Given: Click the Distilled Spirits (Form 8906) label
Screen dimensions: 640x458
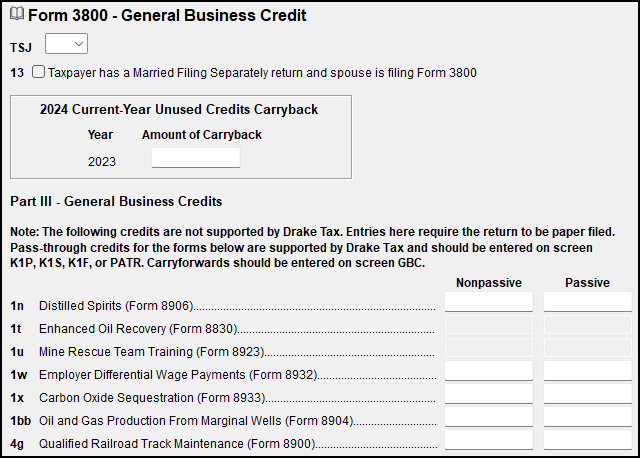Looking at the screenshot, I should pyautogui.click(x=115, y=305).
